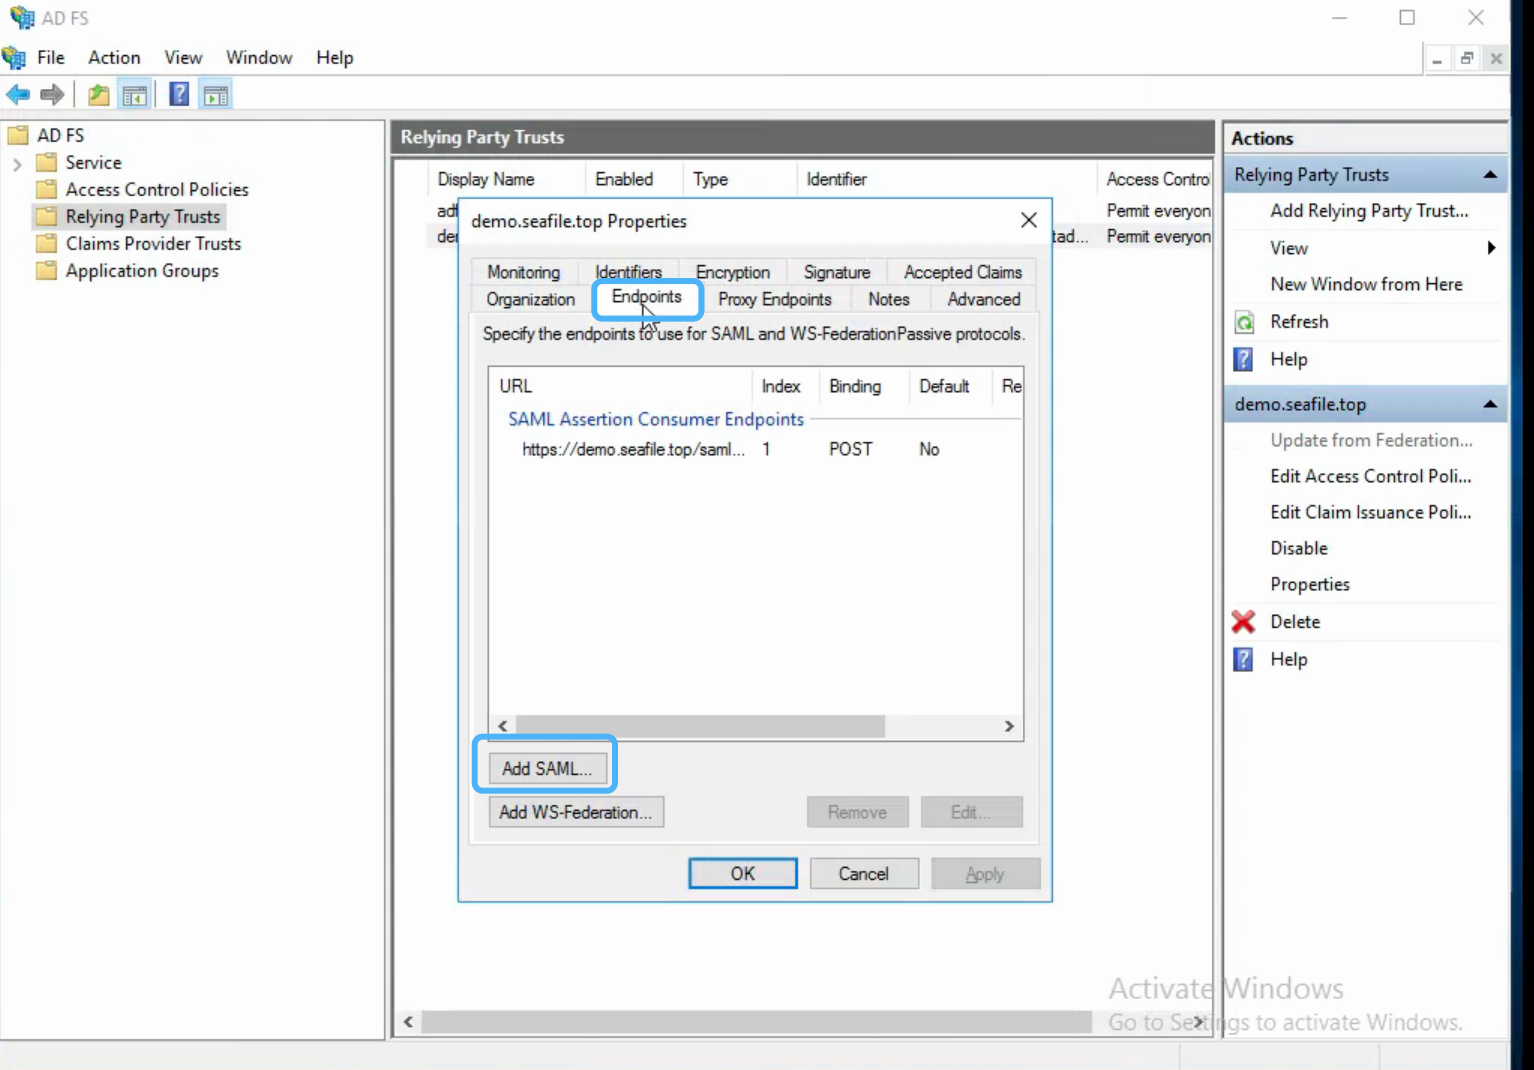The image size is (1534, 1070).
Task: Close the demo.seafile.top Properties dialog
Action: pyautogui.click(x=1029, y=220)
